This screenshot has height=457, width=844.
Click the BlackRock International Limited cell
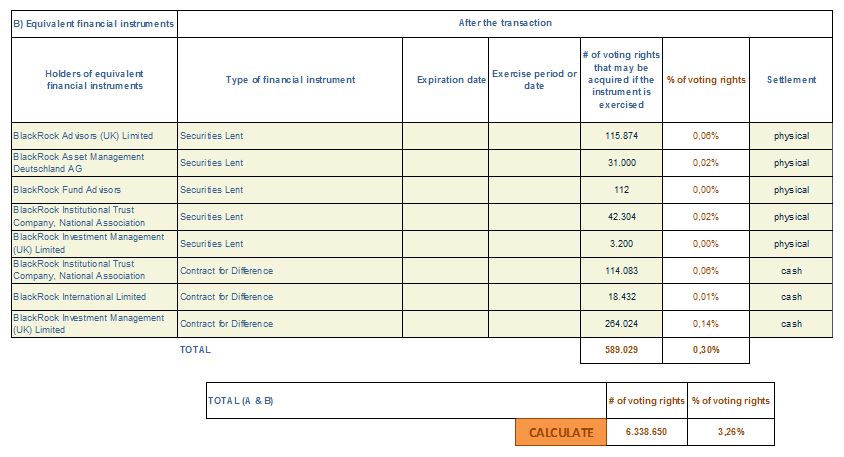point(95,297)
